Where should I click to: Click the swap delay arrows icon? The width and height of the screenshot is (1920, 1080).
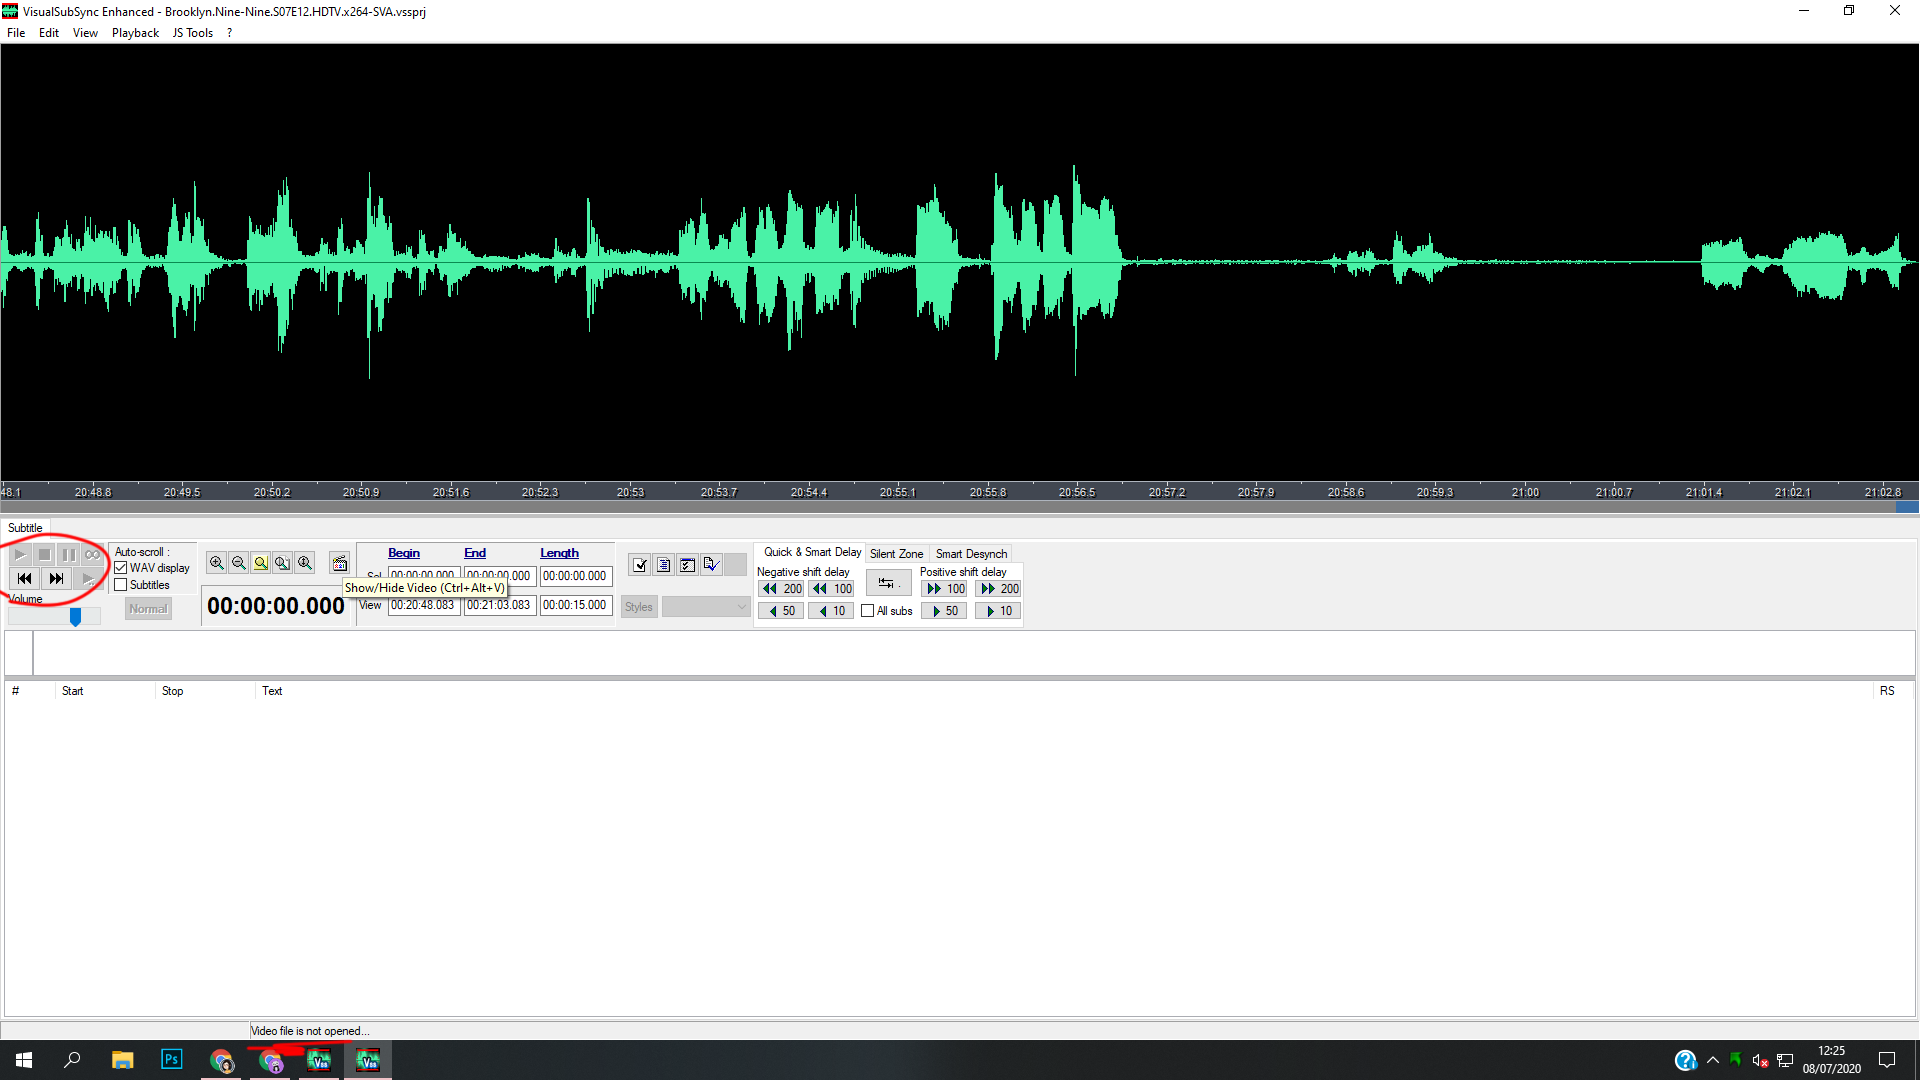[887, 583]
